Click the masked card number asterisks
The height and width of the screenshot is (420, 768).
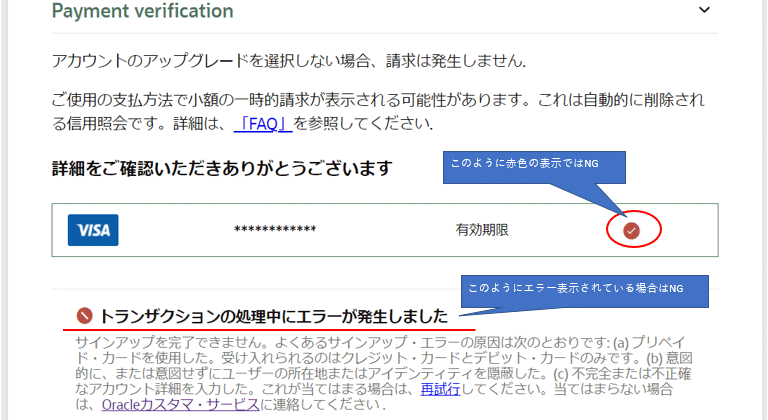coord(275,229)
